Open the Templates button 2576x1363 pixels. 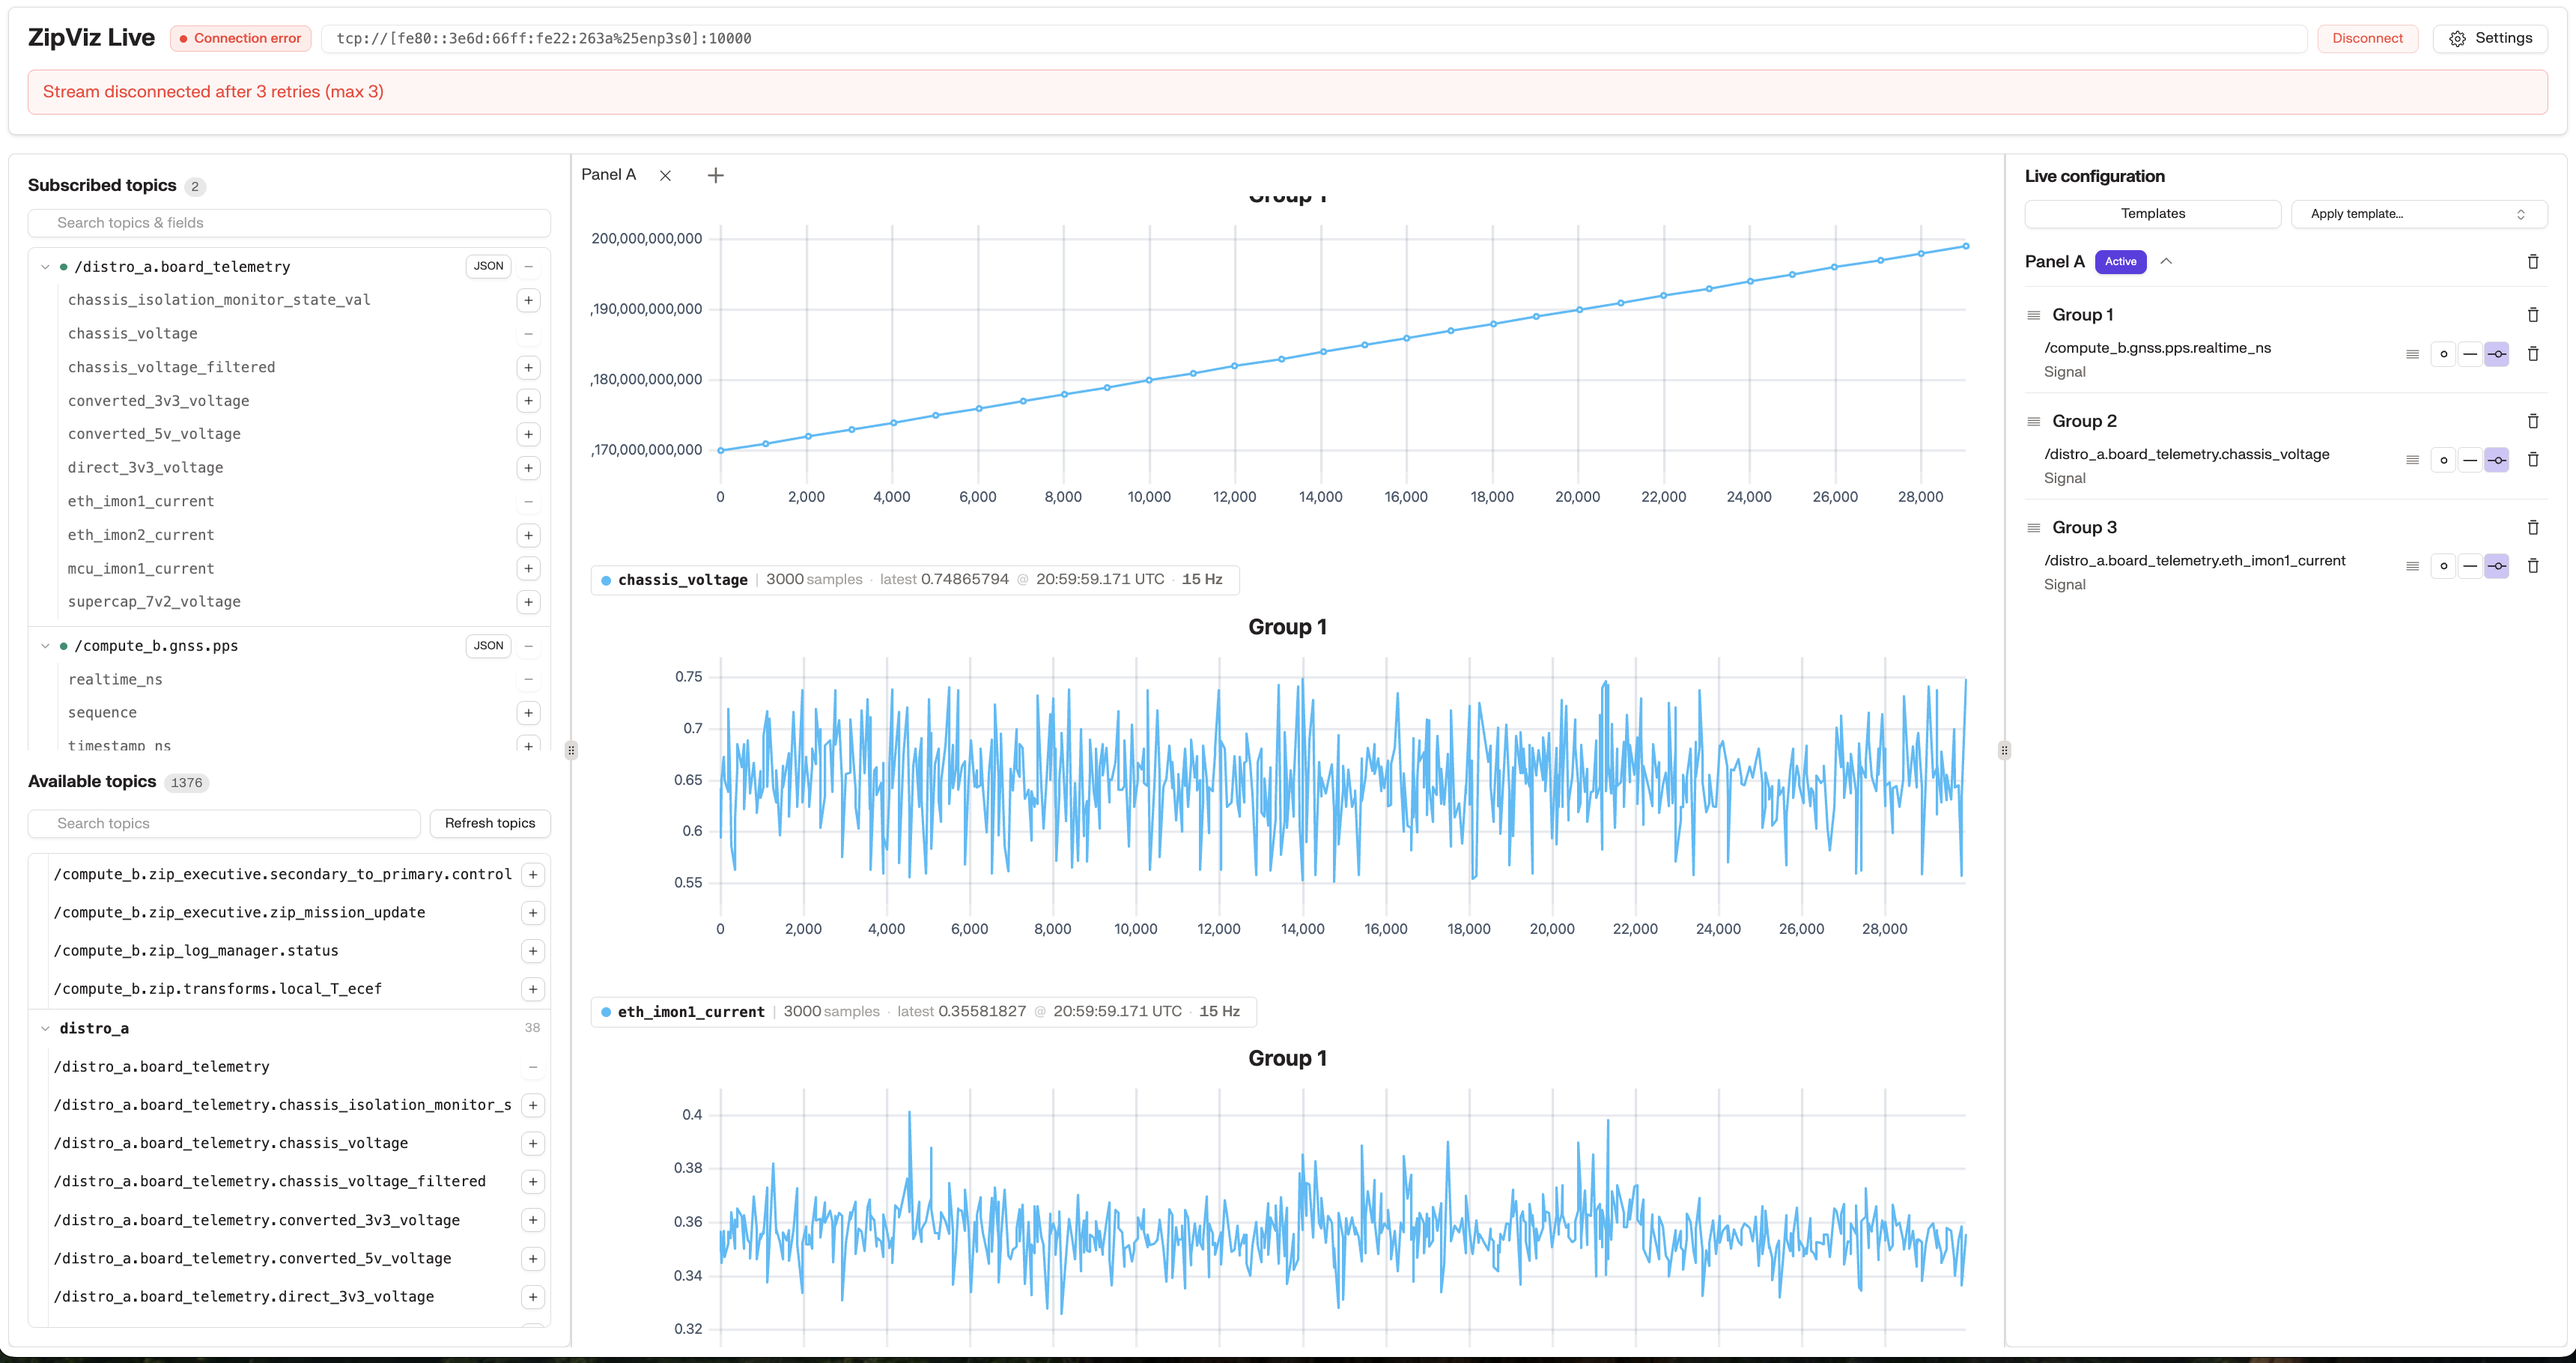tap(2152, 214)
